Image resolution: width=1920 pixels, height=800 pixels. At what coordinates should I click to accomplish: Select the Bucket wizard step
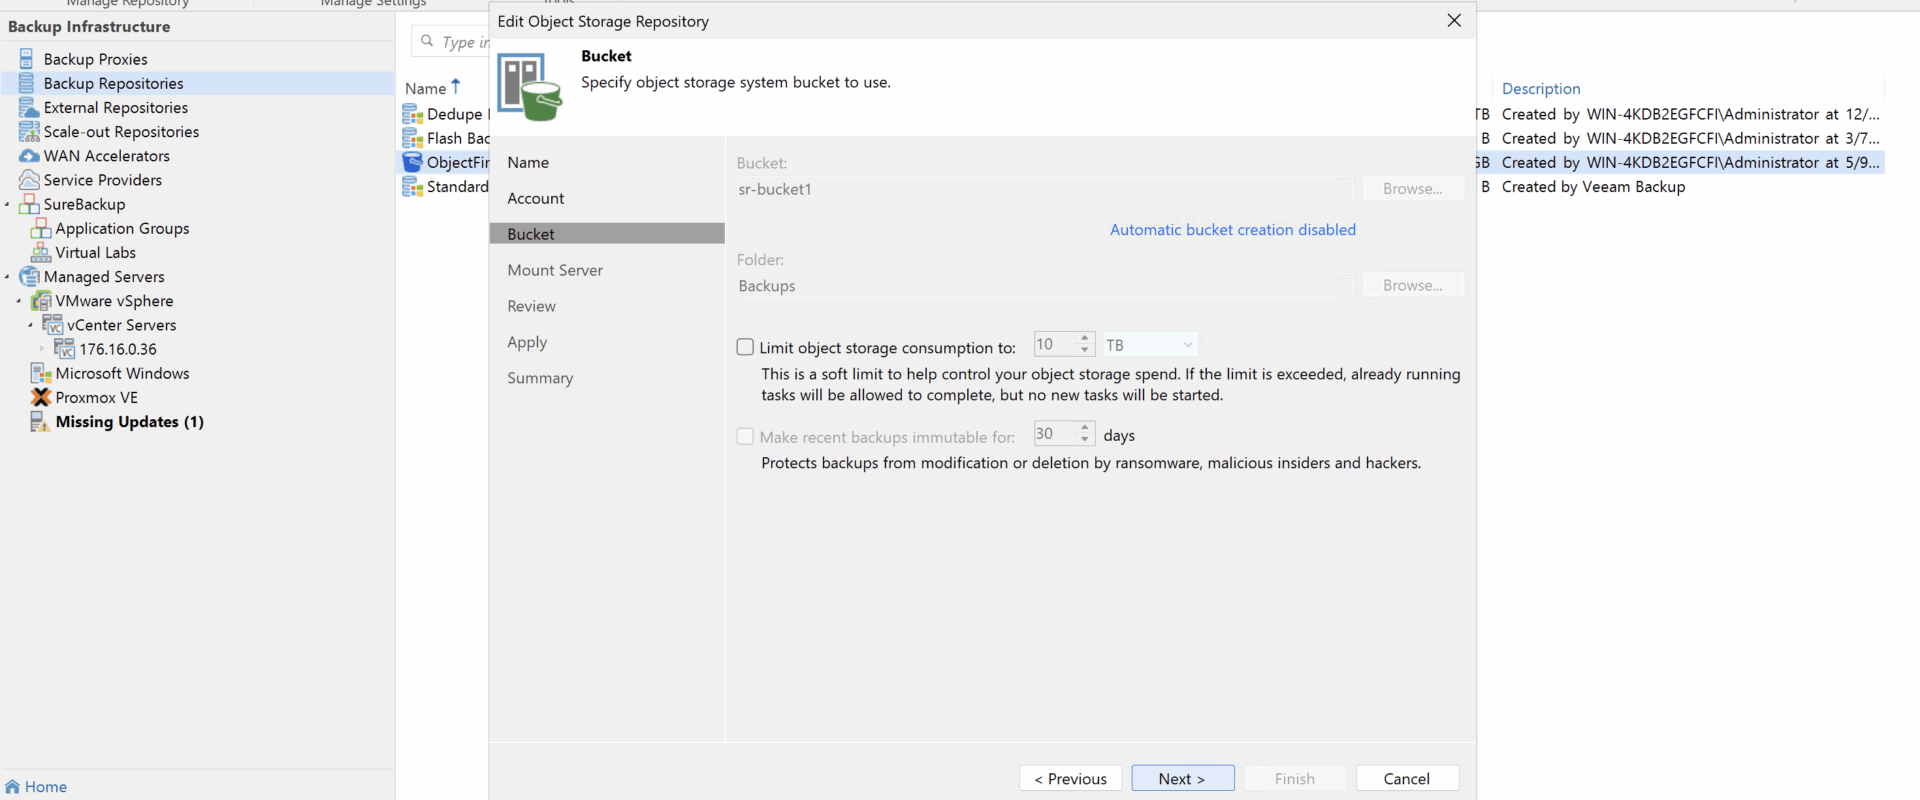pyautogui.click(x=607, y=234)
